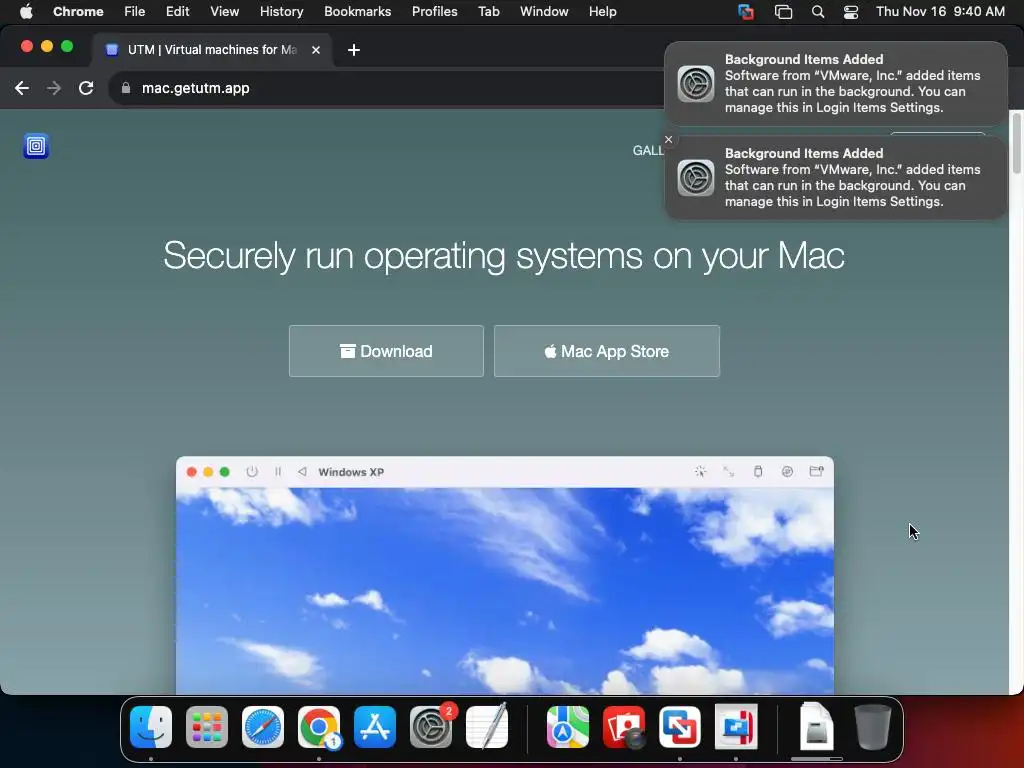Screen dimensions: 1024x768
Task: Click the resize arrows icon in Windows XP toolbar
Action: 728,472
